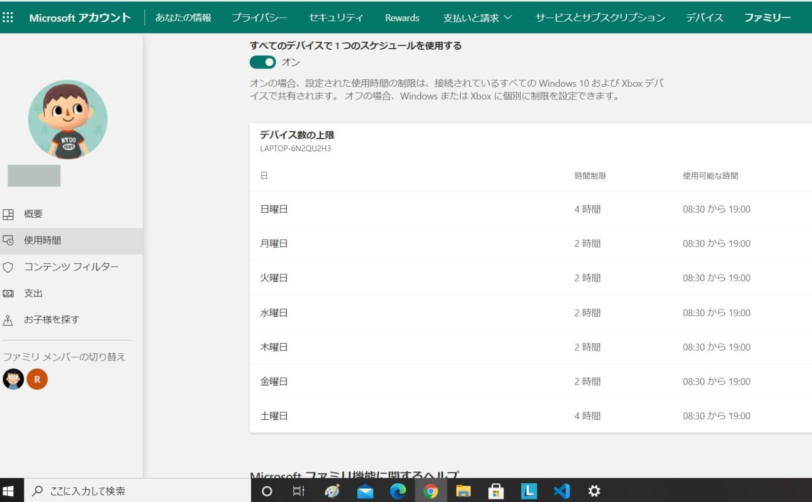Edit the 日曜日 schedule row
The image size is (812, 502).
531,209
